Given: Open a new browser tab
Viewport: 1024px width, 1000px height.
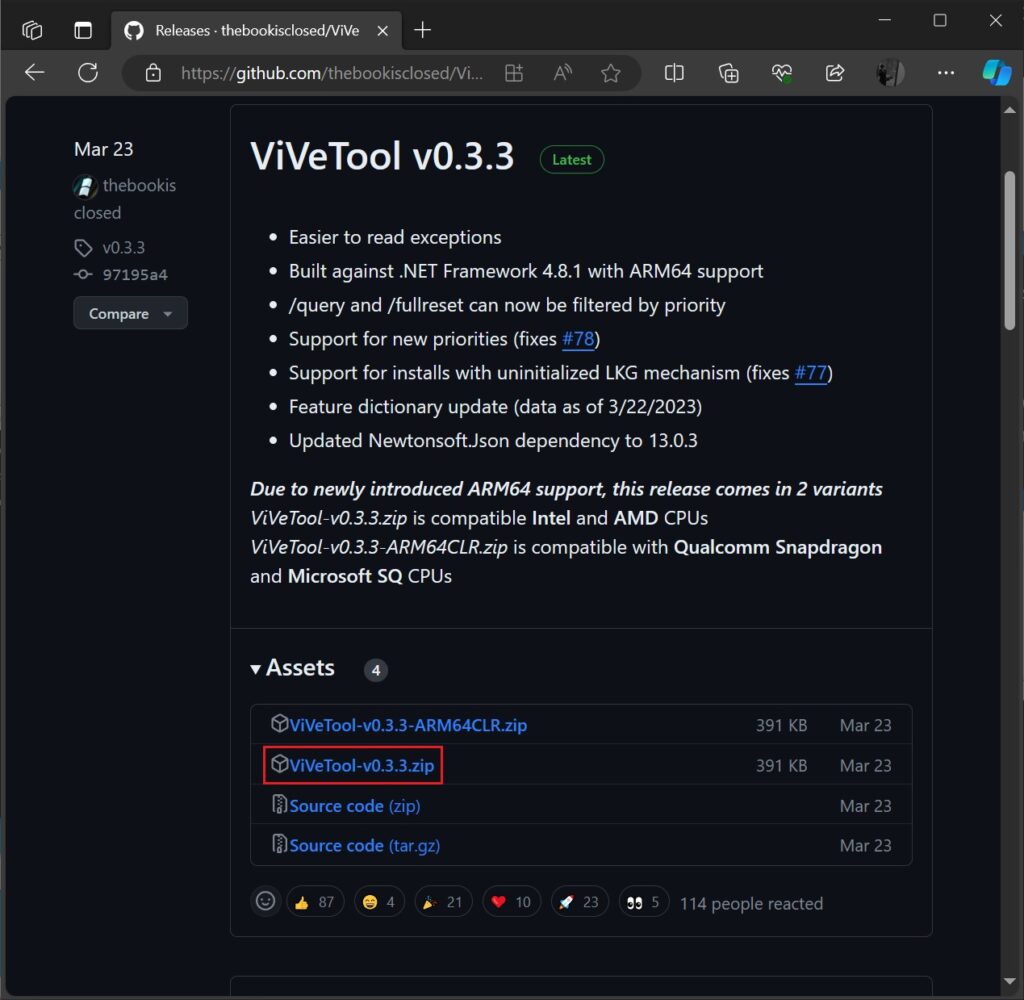Looking at the screenshot, I should coord(422,30).
